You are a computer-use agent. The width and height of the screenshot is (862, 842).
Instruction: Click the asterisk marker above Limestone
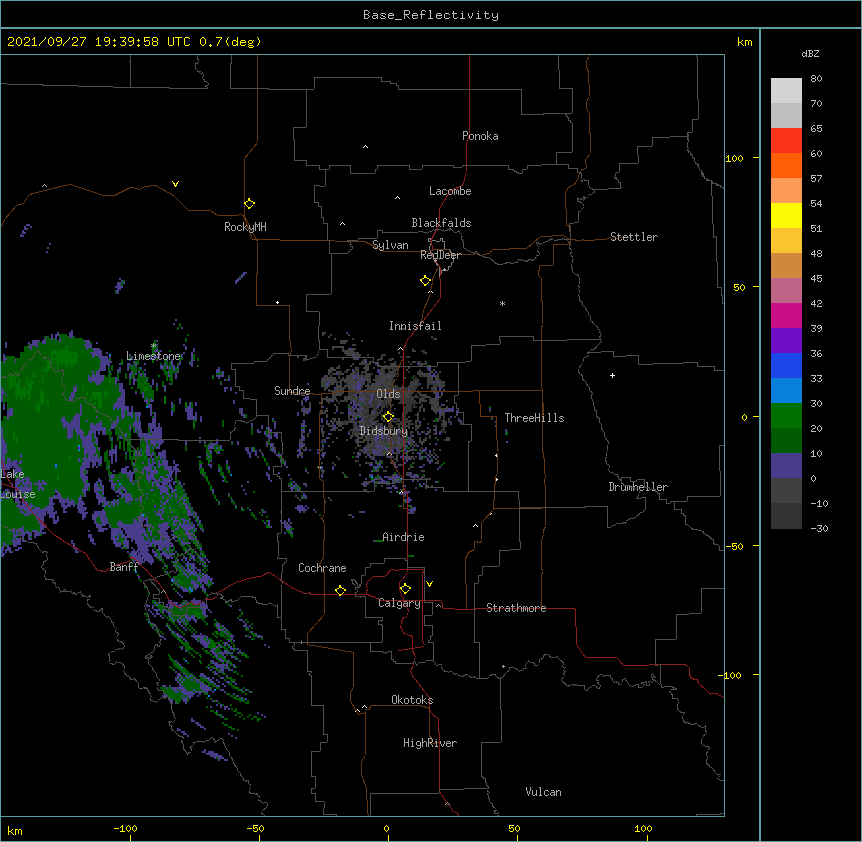(154, 345)
